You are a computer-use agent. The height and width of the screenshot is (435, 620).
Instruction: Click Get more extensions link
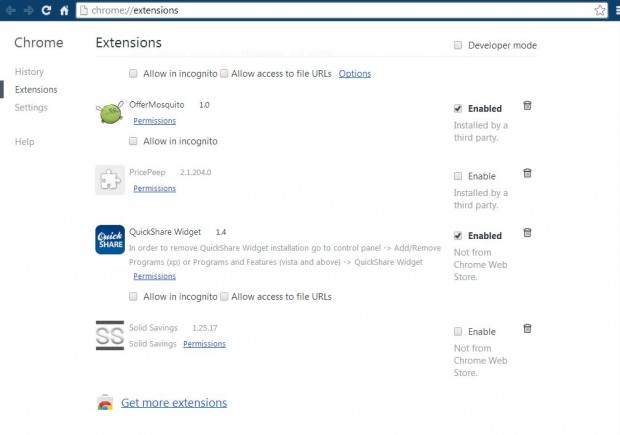click(174, 403)
